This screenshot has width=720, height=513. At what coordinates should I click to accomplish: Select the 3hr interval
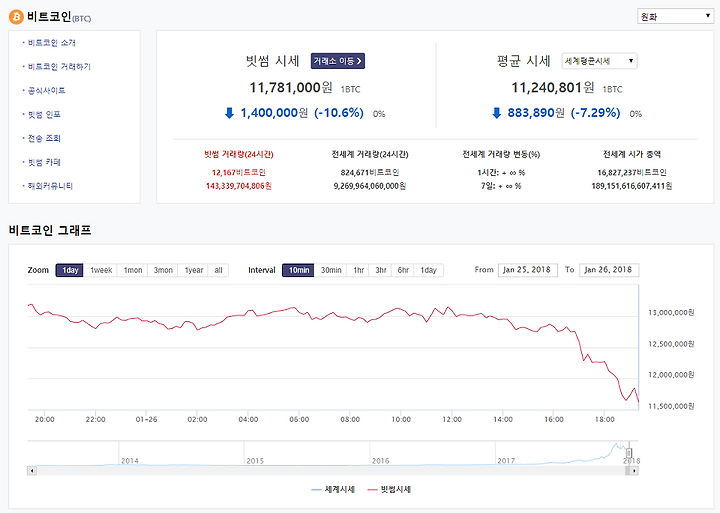381,270
